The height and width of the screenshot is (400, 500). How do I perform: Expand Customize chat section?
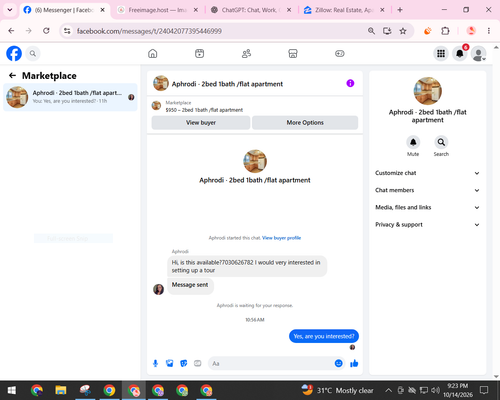[427, 173]
